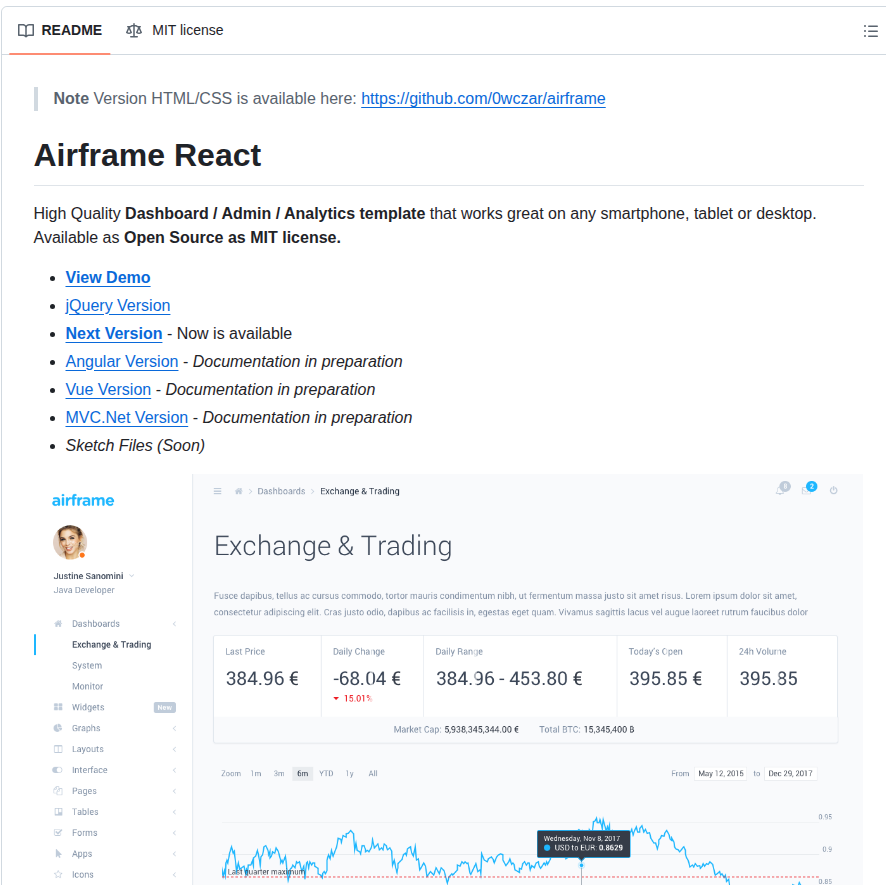Open the README outline icon
This screenshot has height=885, width=886.
869,30
